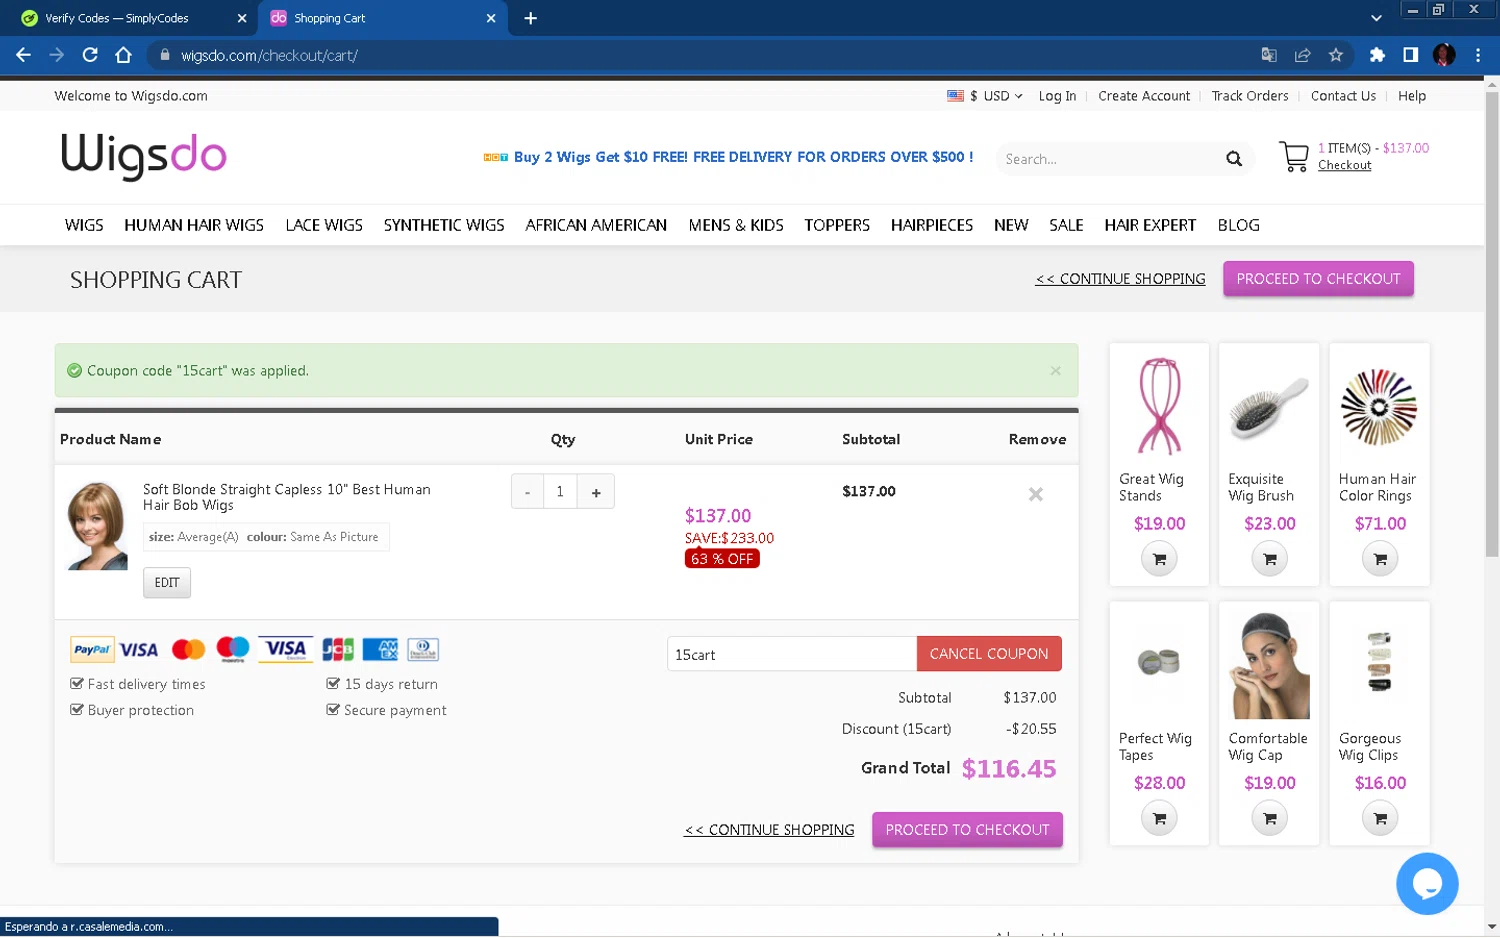Add Great Wig Stands to cart
The image size is (1500, 938).
pyautogui.click(x=1159, y=559)
